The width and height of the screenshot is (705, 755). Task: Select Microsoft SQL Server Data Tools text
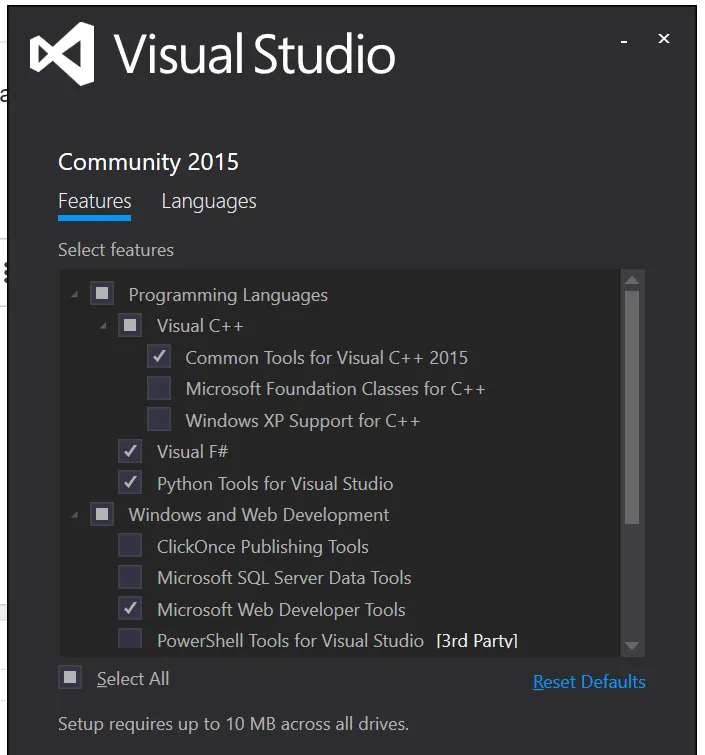[x=284, y=578]
